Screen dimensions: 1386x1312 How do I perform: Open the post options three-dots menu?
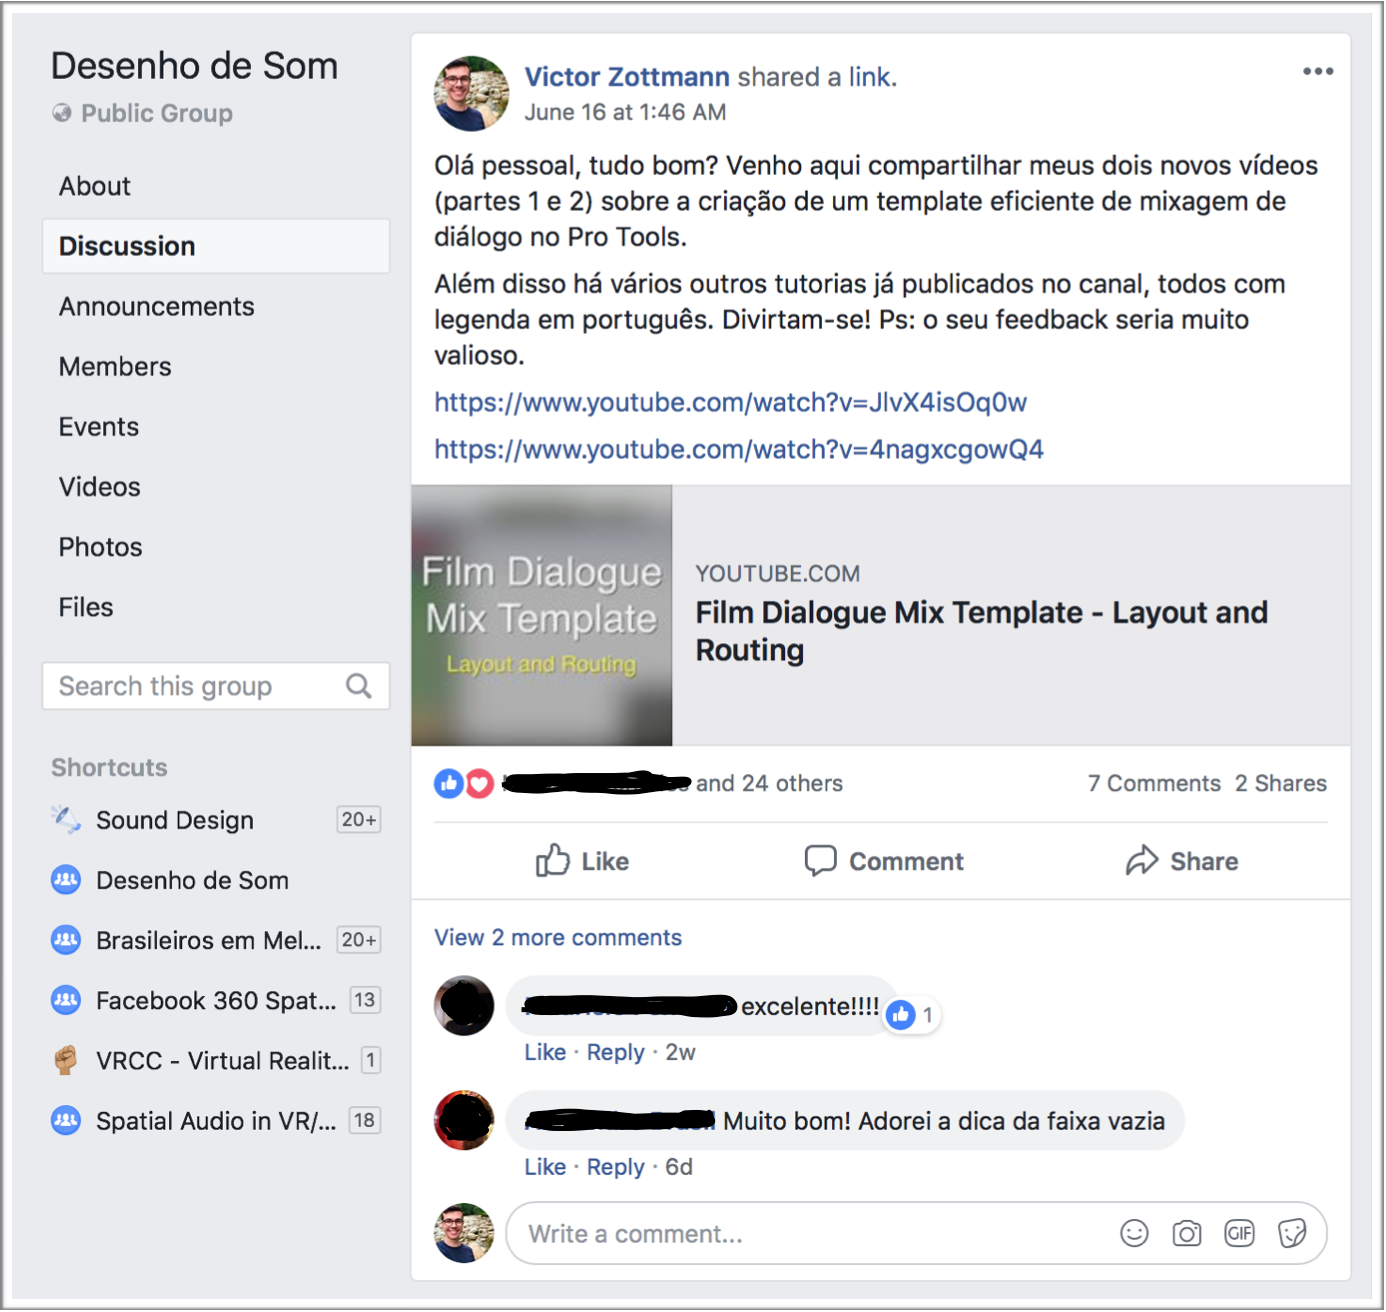pos(1318,71)
